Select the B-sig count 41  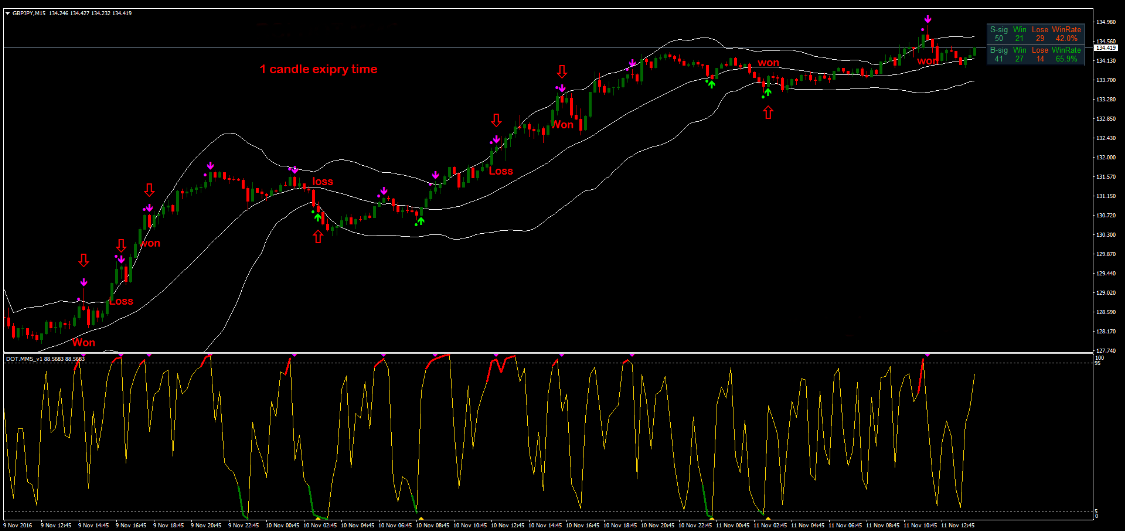click(x=999, y=59)
